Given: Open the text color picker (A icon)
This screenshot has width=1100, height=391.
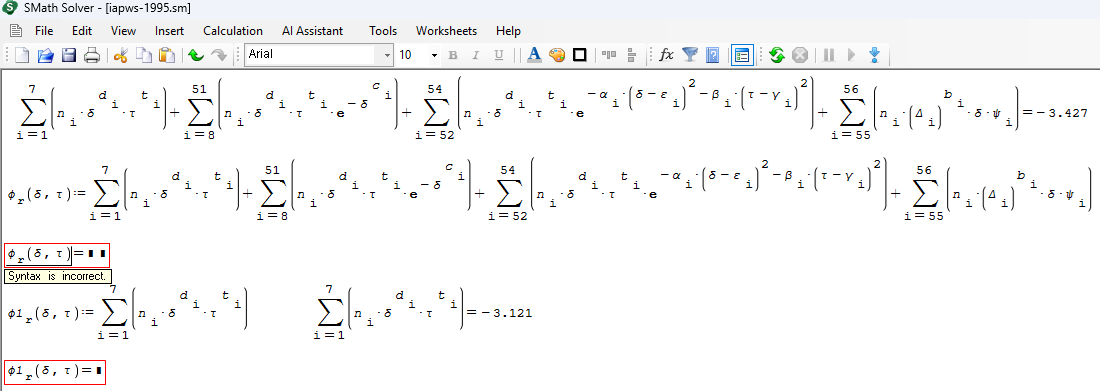Looking at the screenshot, I should click(x=534, y=55).
